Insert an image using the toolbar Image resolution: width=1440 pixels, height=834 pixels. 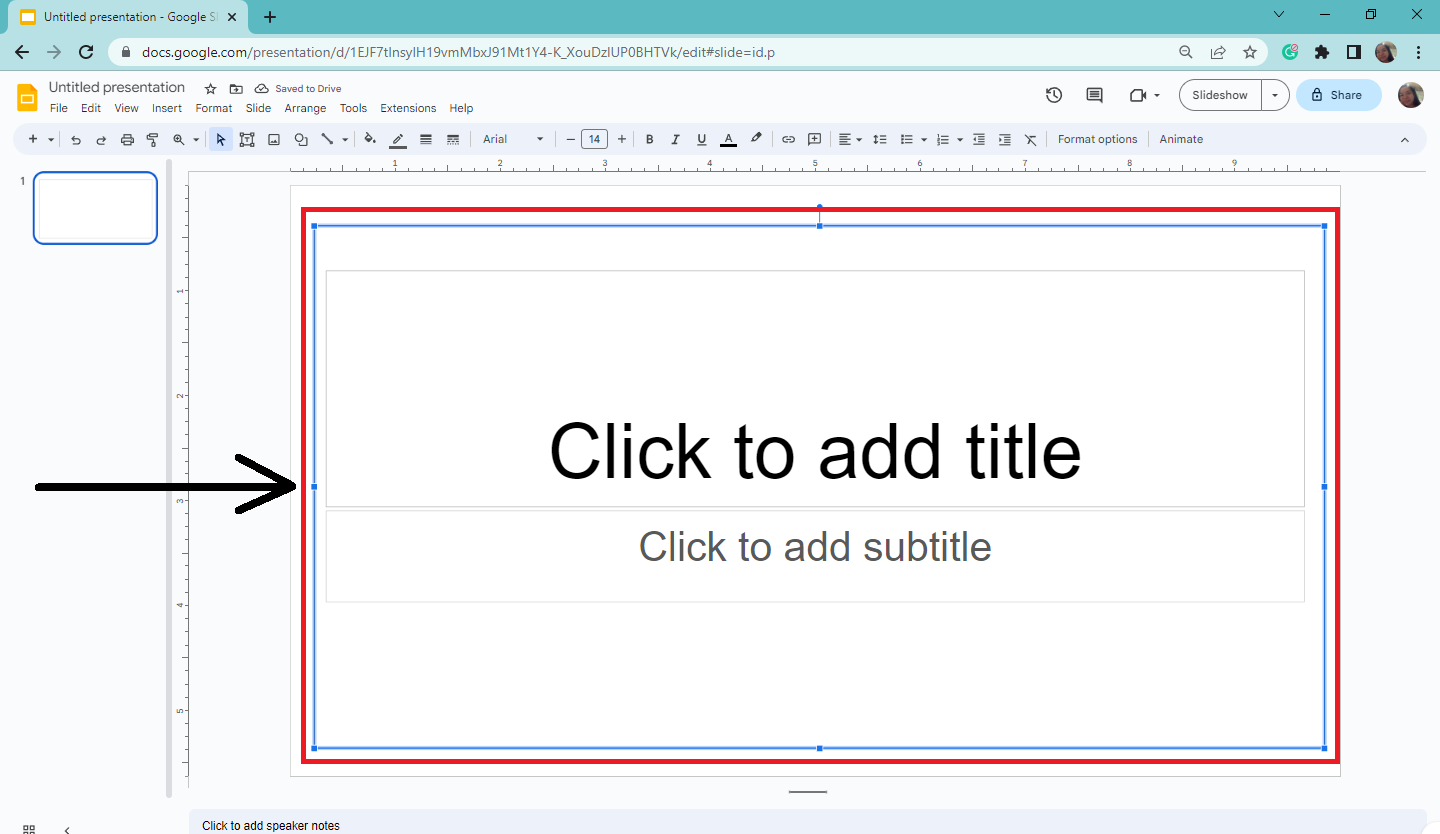tap(274, 139)
